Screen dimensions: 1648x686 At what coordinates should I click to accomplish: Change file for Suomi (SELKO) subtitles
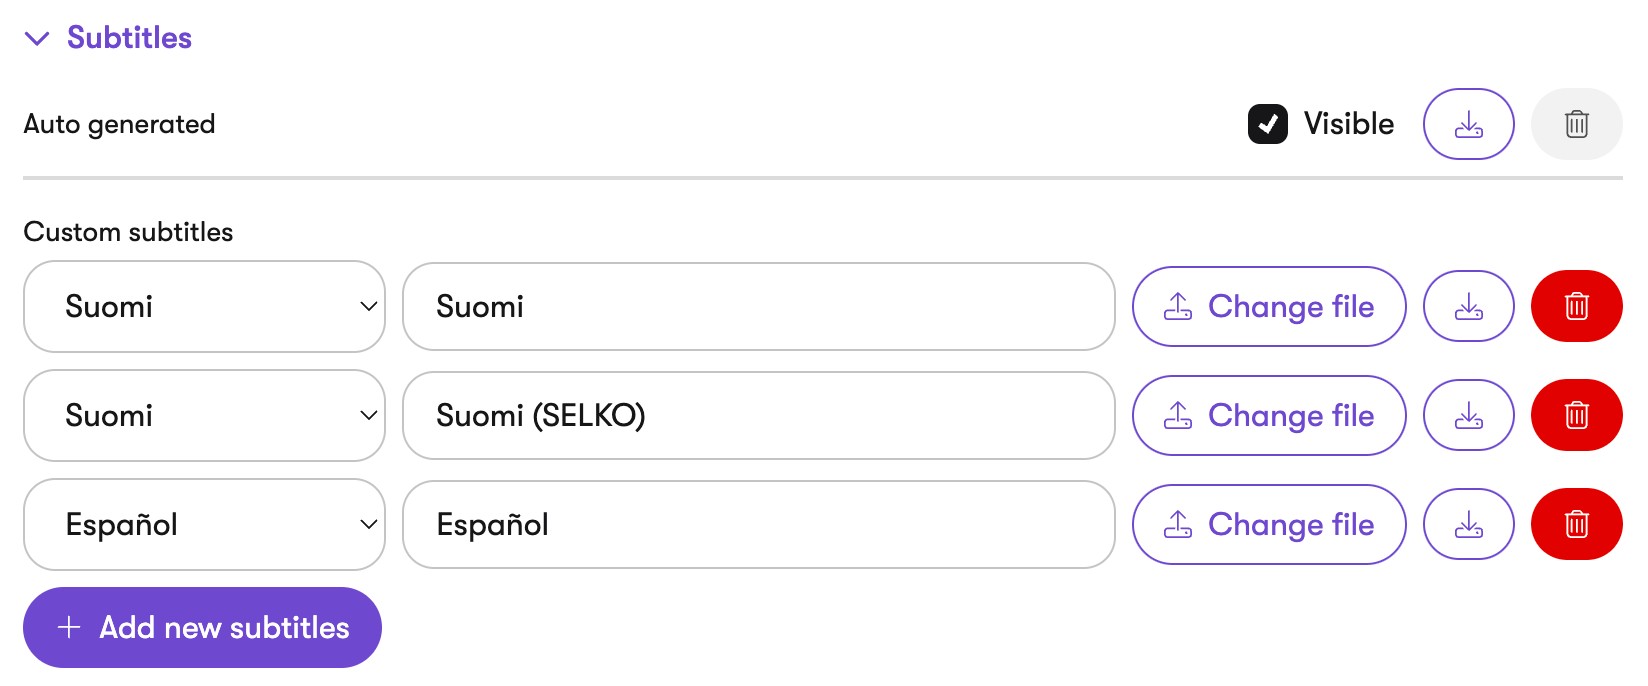click(1269, 415)
